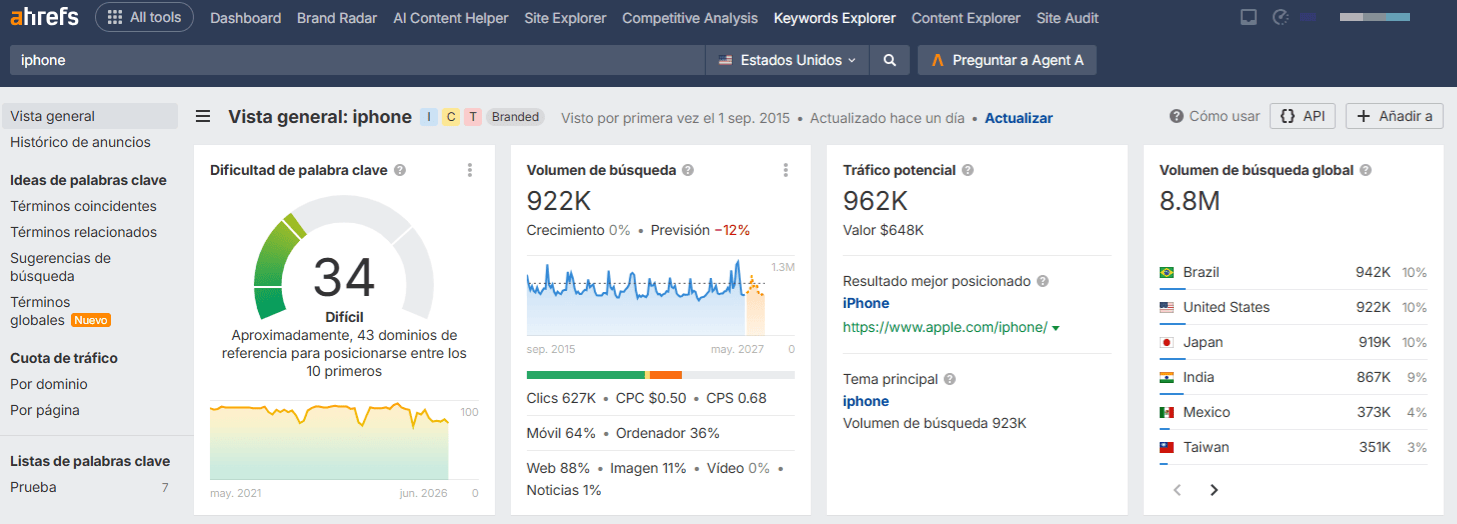Click the Branded tag
Image resolution: width=1457 pixels, height=524 pixels.
[x=516, y=117]
